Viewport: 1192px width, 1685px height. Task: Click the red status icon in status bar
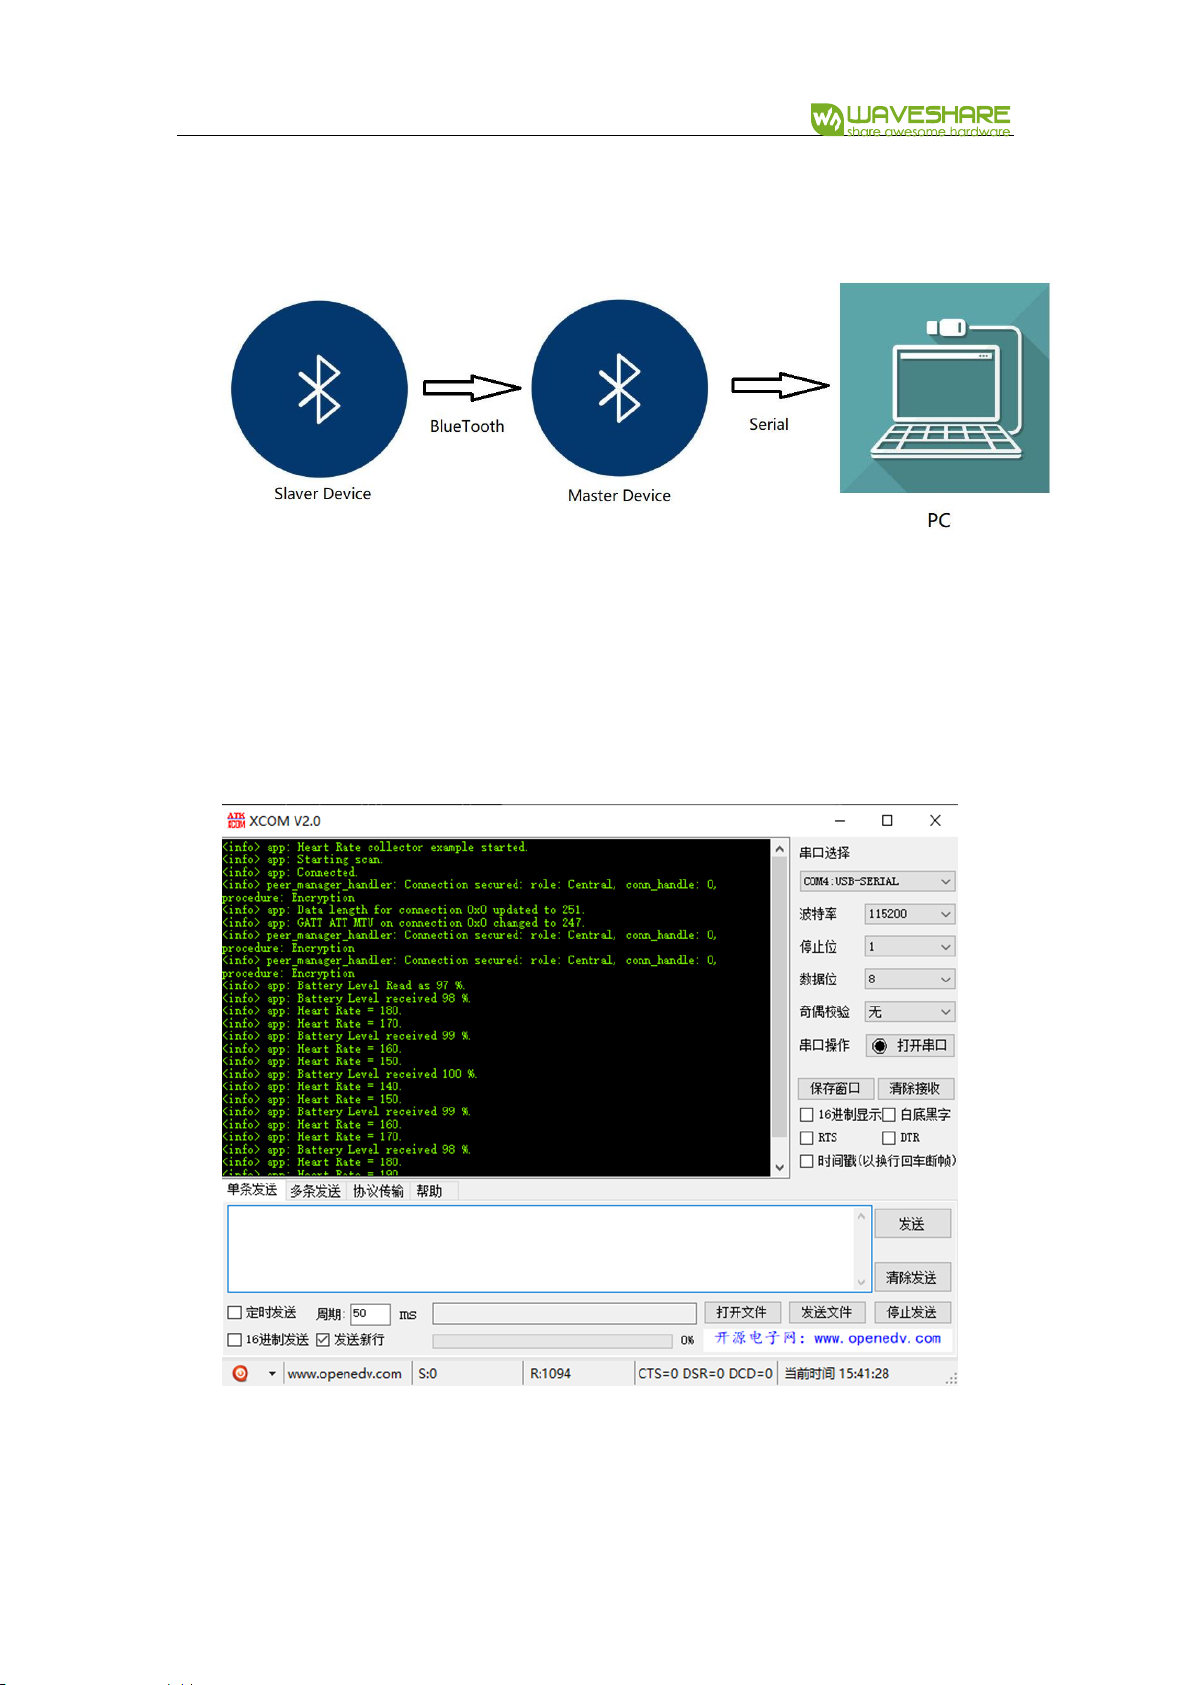tap(240, 1373)
